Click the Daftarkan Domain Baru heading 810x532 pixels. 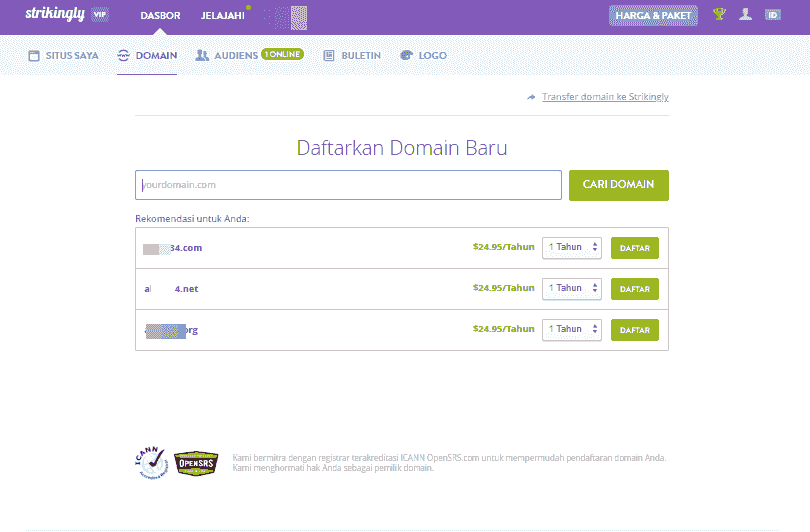[x=402, y=148]
